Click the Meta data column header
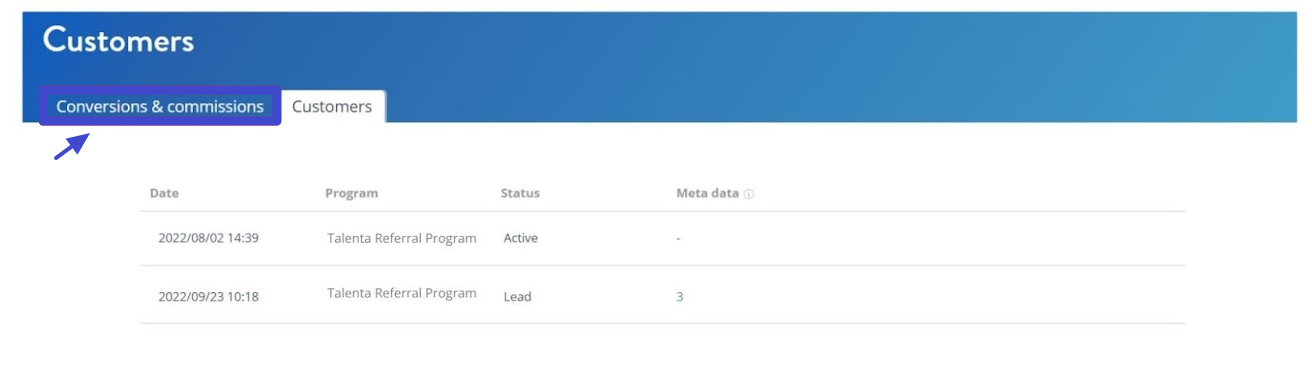The width and height of the screenshot is (1312, 385). pos(708,193)
